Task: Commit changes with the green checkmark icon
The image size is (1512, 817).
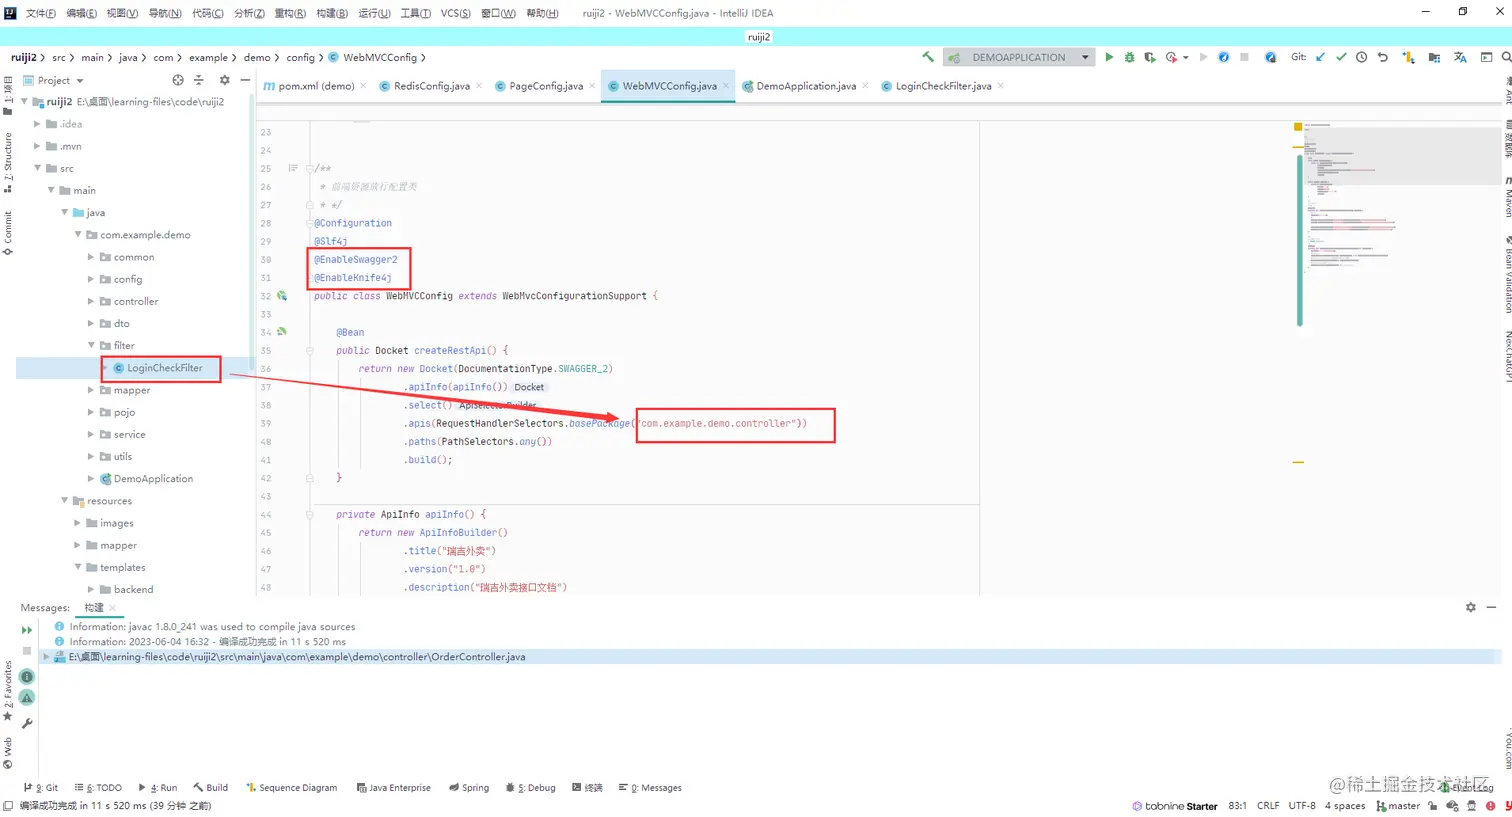Action: (1341, 57)
